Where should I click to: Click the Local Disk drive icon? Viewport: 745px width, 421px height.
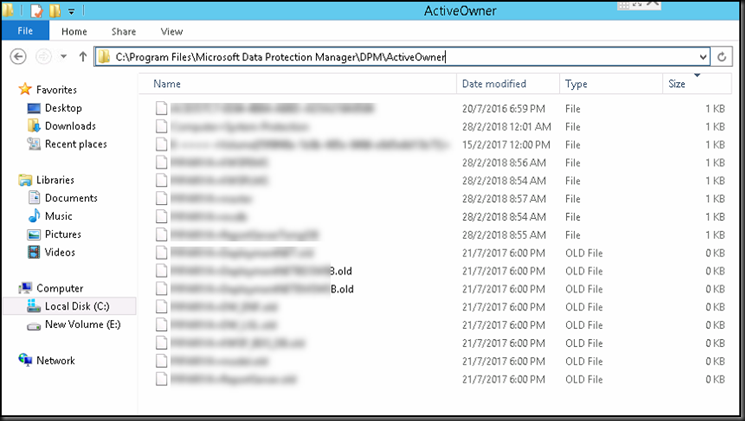pyautogui.click(x=34, y=306)
